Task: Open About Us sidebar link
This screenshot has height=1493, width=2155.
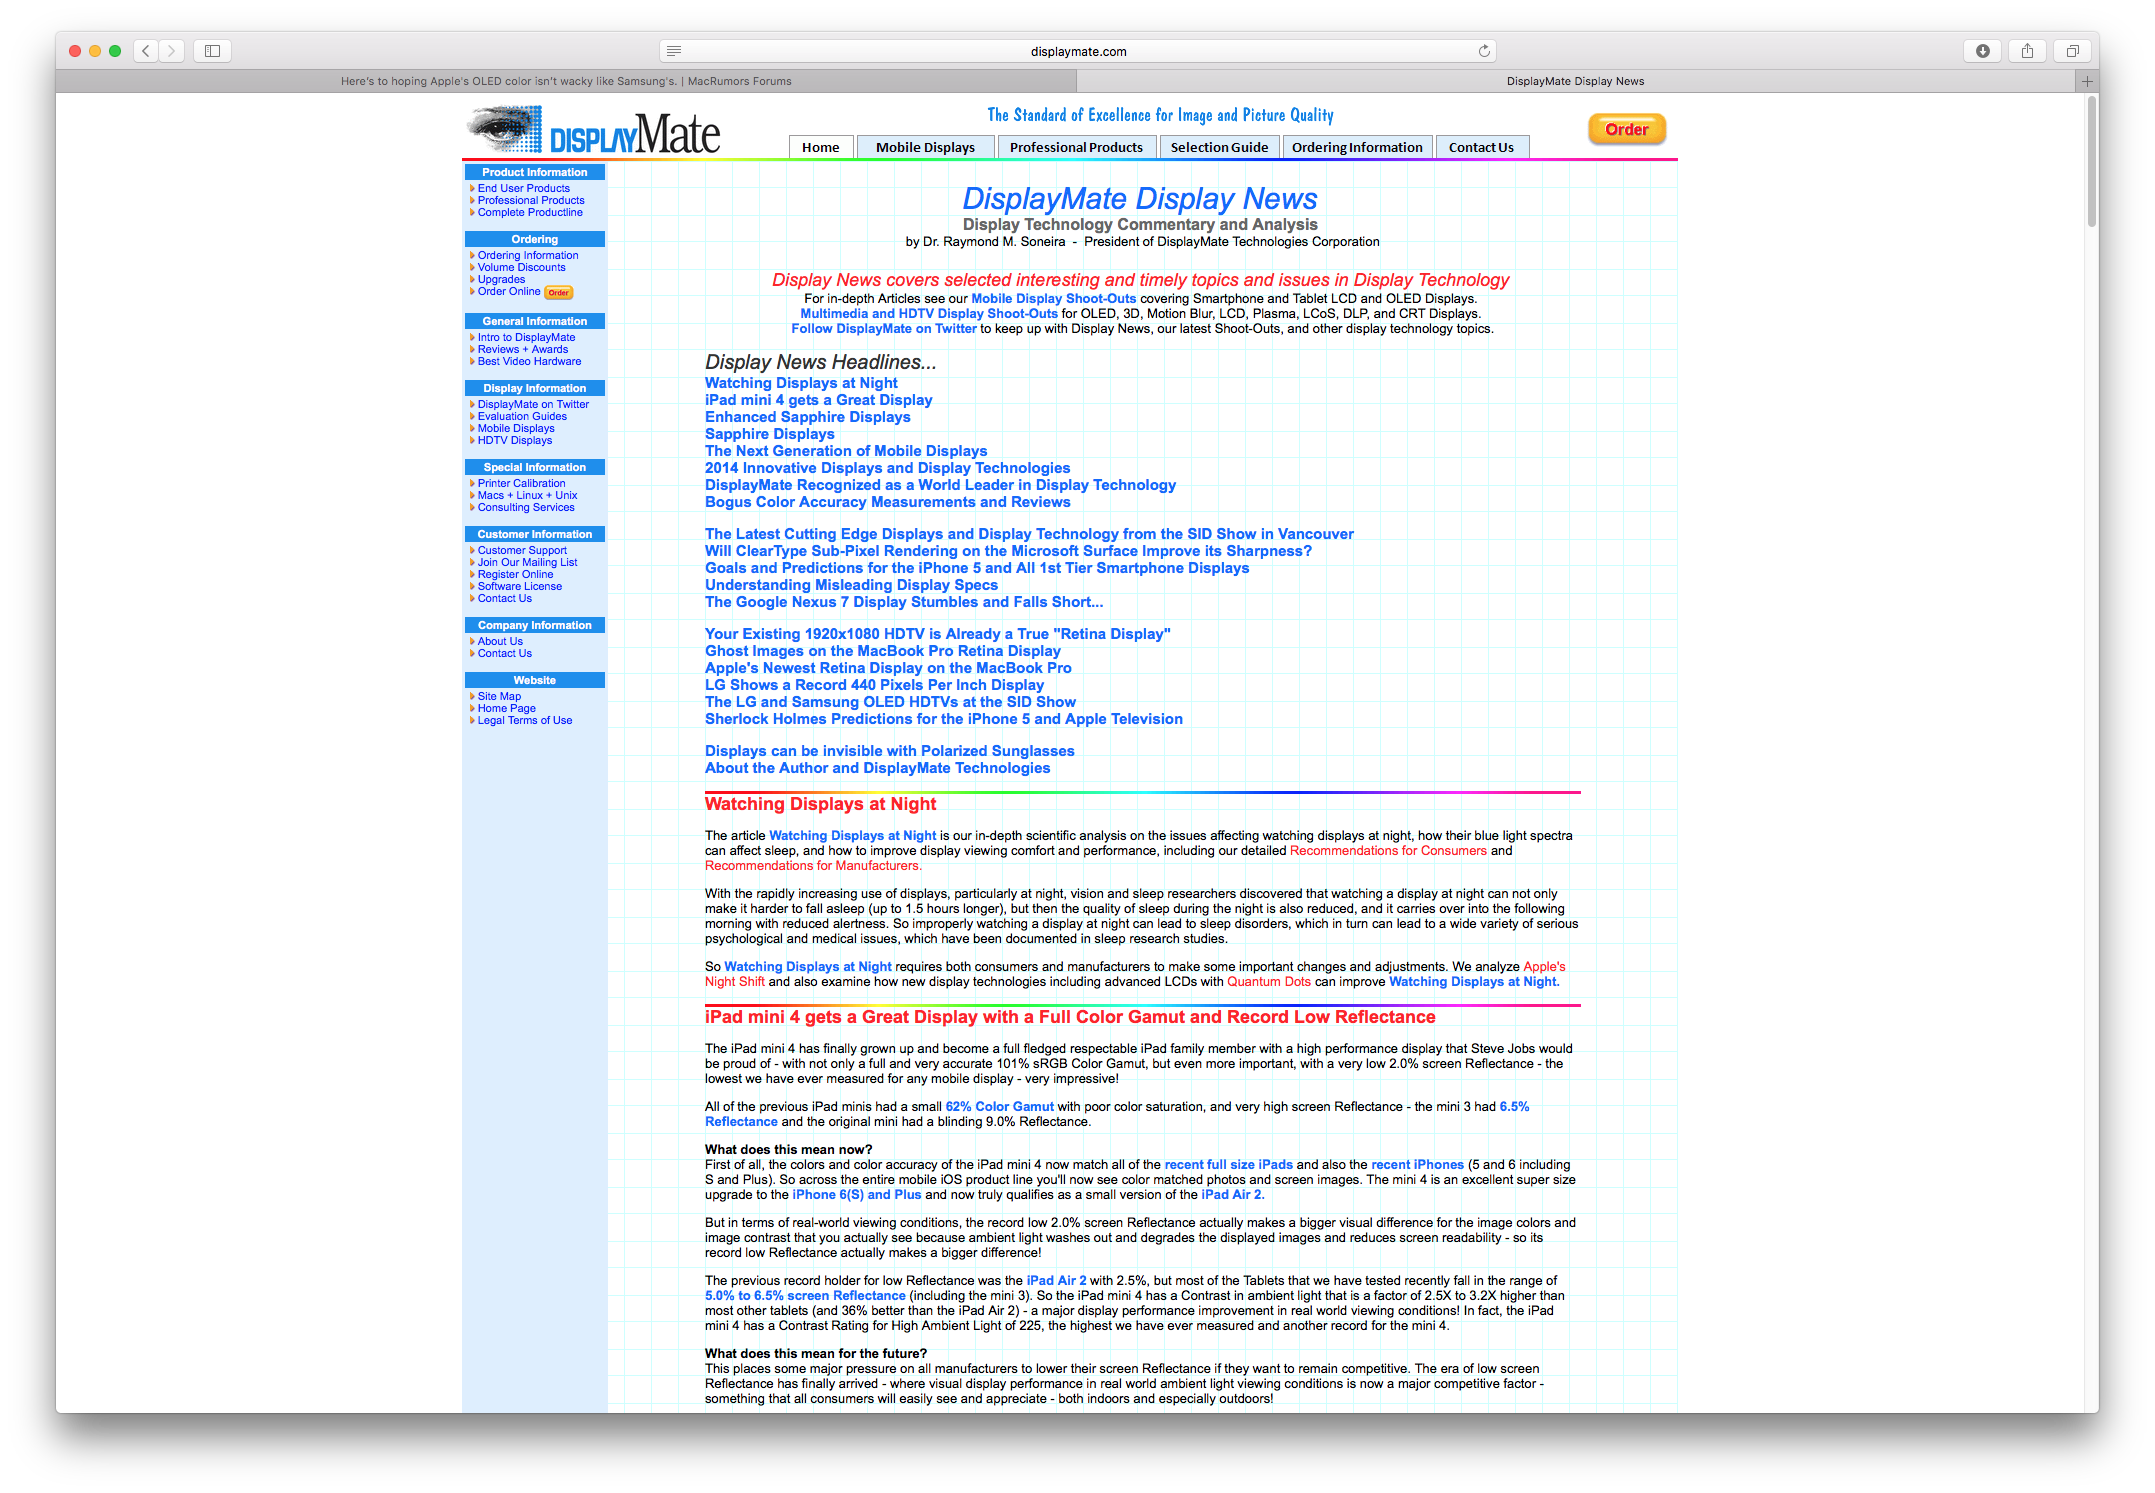Action: pos(500,641)
